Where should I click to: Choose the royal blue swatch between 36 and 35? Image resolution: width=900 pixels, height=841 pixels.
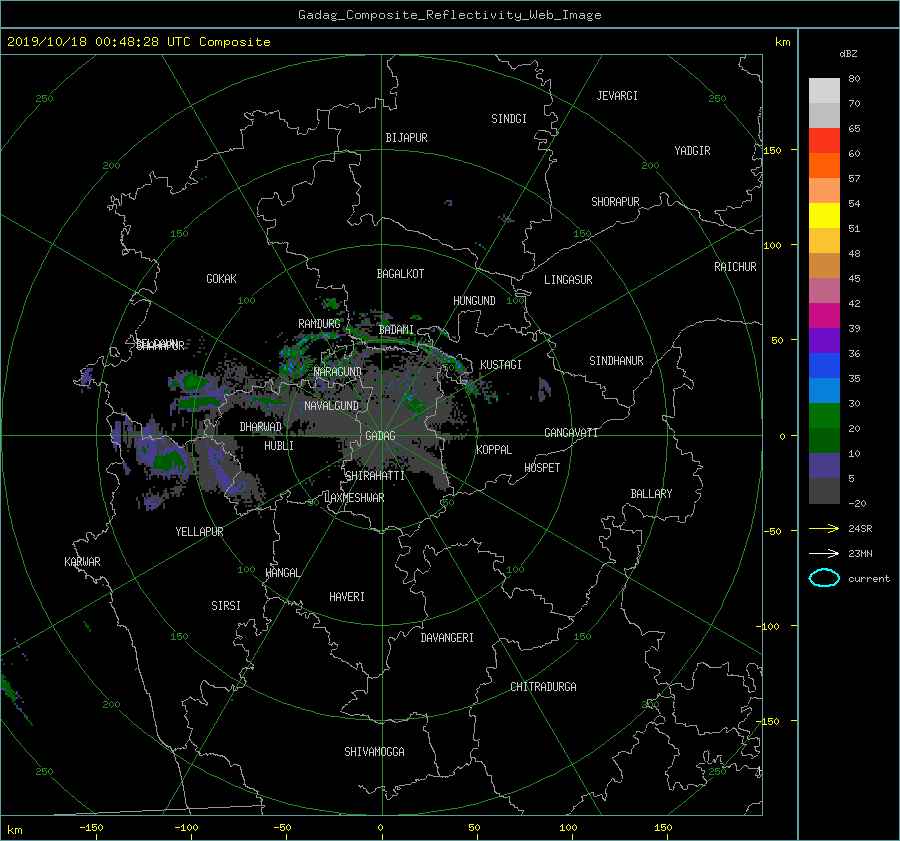pyautogui.click(x=824, y=365)
